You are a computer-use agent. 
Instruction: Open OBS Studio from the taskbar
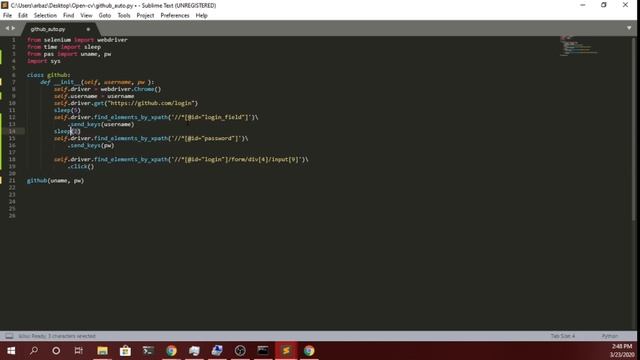(x=240, y=351)
